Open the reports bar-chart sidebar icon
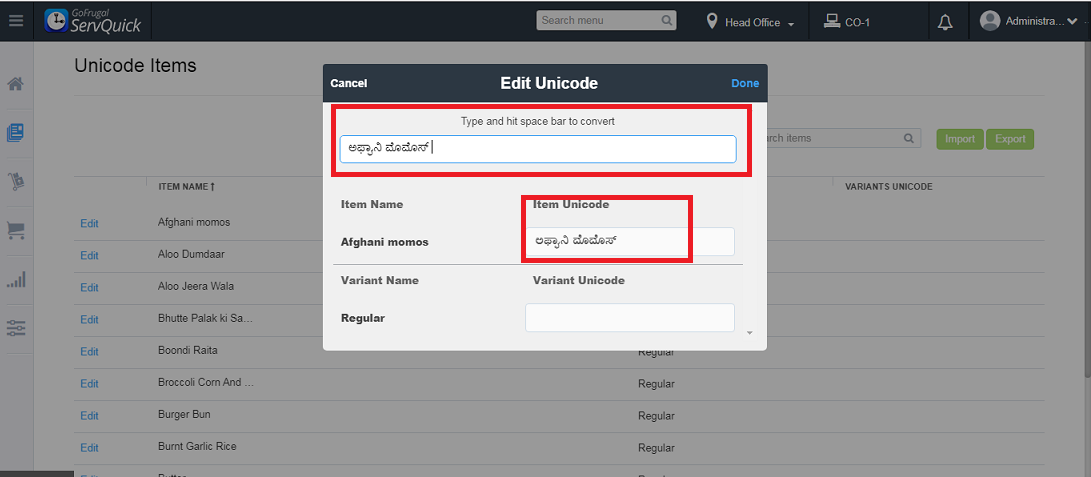1091x477 pixels. pos(15,279)
